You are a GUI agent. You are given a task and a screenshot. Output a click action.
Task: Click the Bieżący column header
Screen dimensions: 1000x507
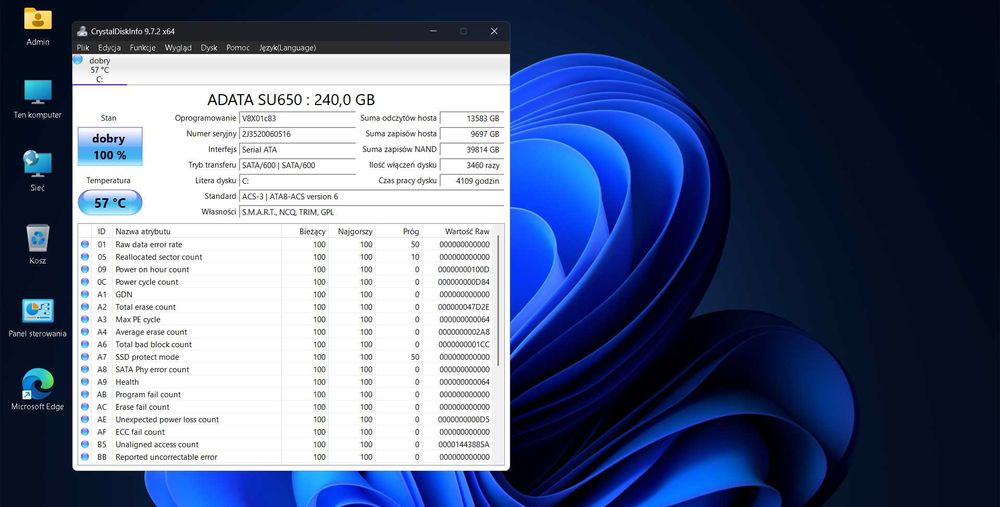coord(305,231)
